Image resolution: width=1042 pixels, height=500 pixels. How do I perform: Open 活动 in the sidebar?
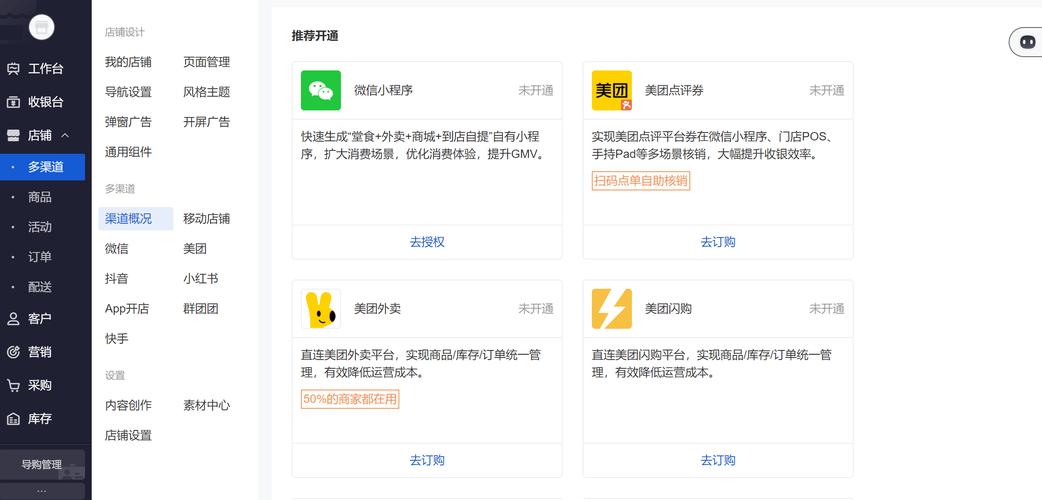(40, 227)
